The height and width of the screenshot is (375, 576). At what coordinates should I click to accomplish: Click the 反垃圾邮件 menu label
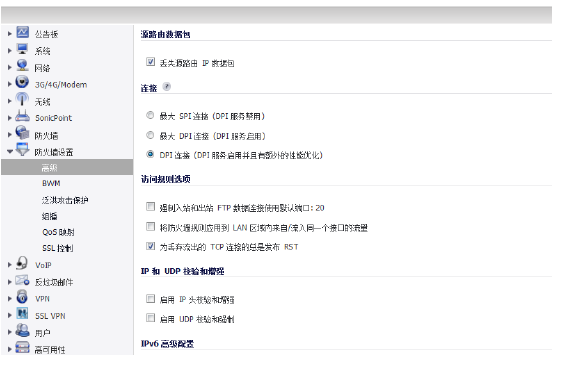coord(54,282)
